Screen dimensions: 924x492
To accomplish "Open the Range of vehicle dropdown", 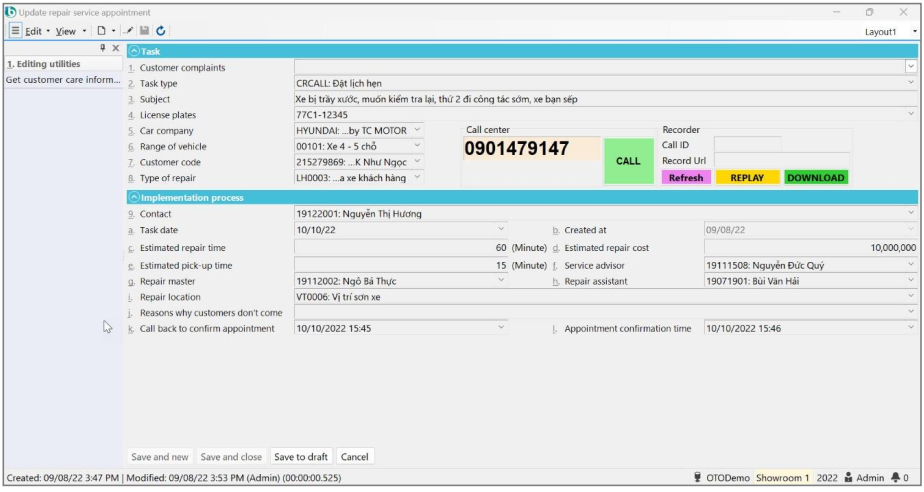I will click(417, 146).
